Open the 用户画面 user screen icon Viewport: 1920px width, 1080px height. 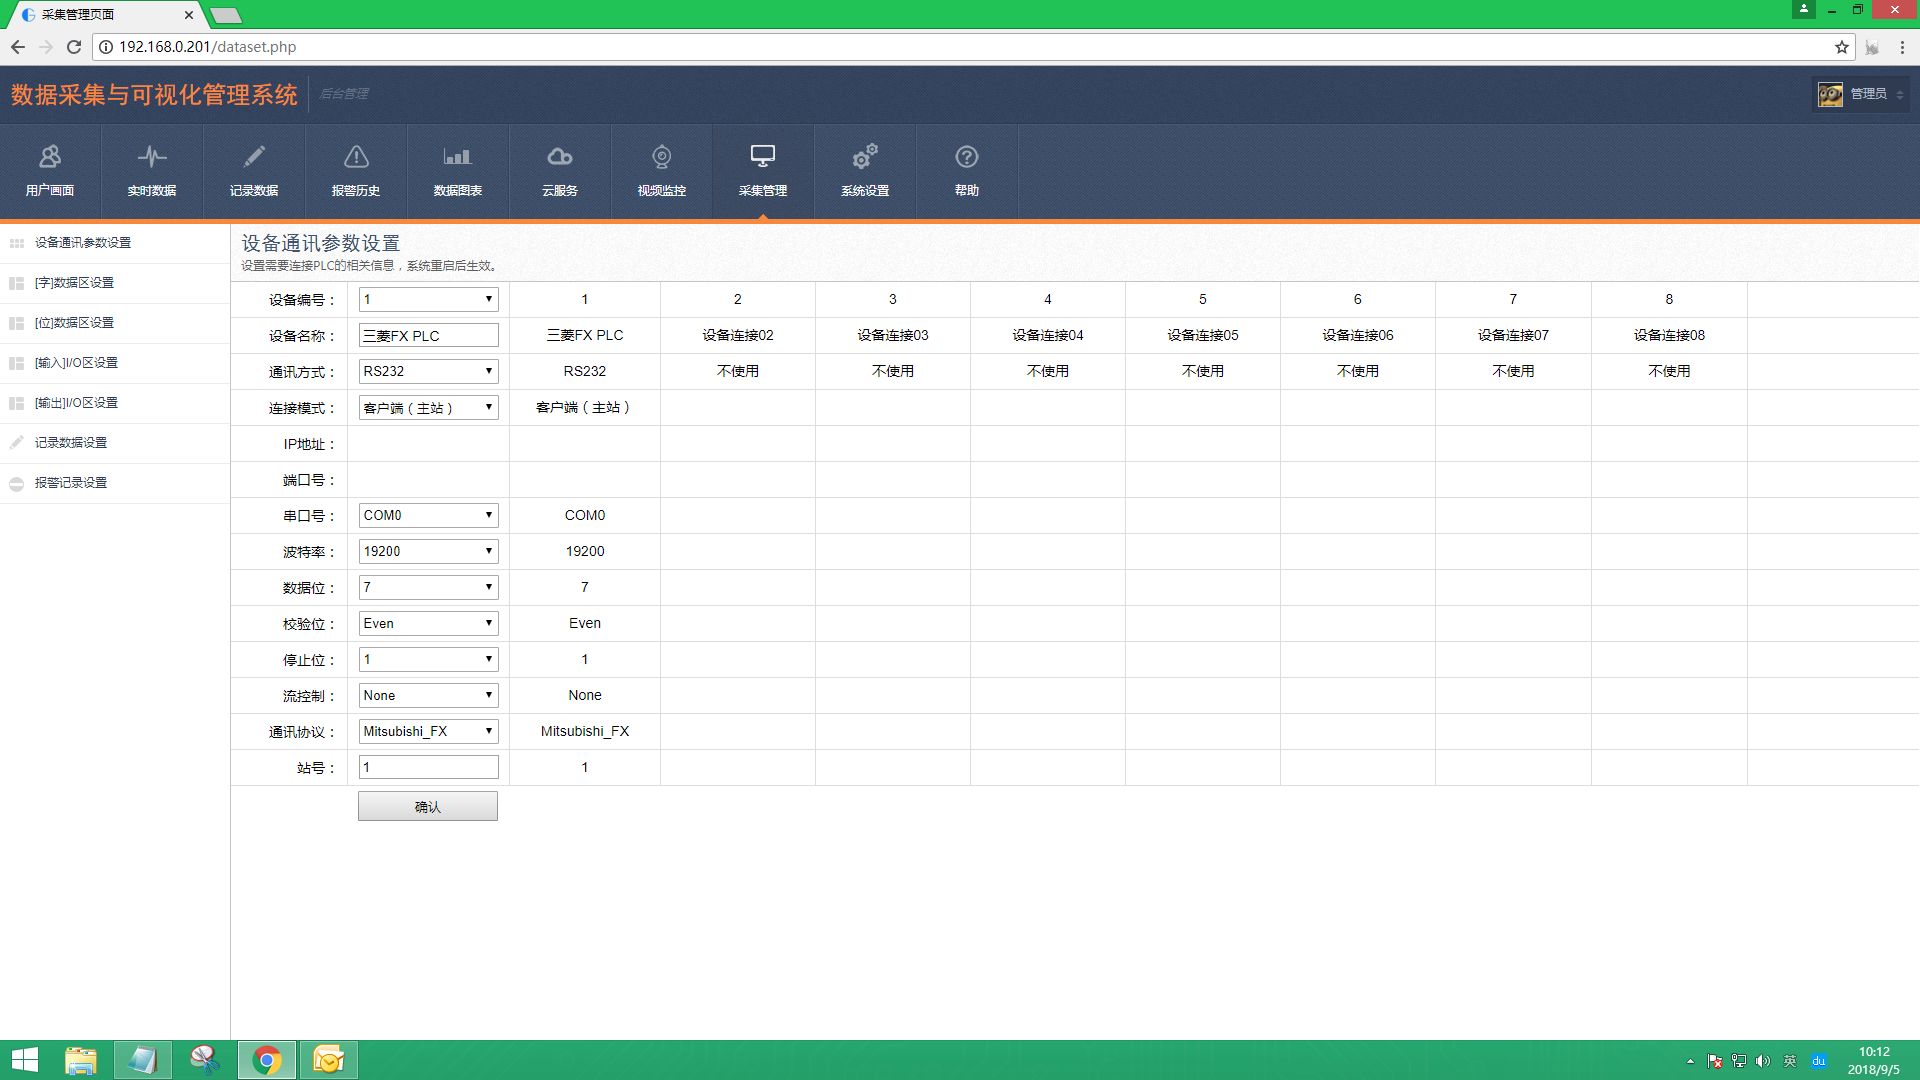[50, 157]
